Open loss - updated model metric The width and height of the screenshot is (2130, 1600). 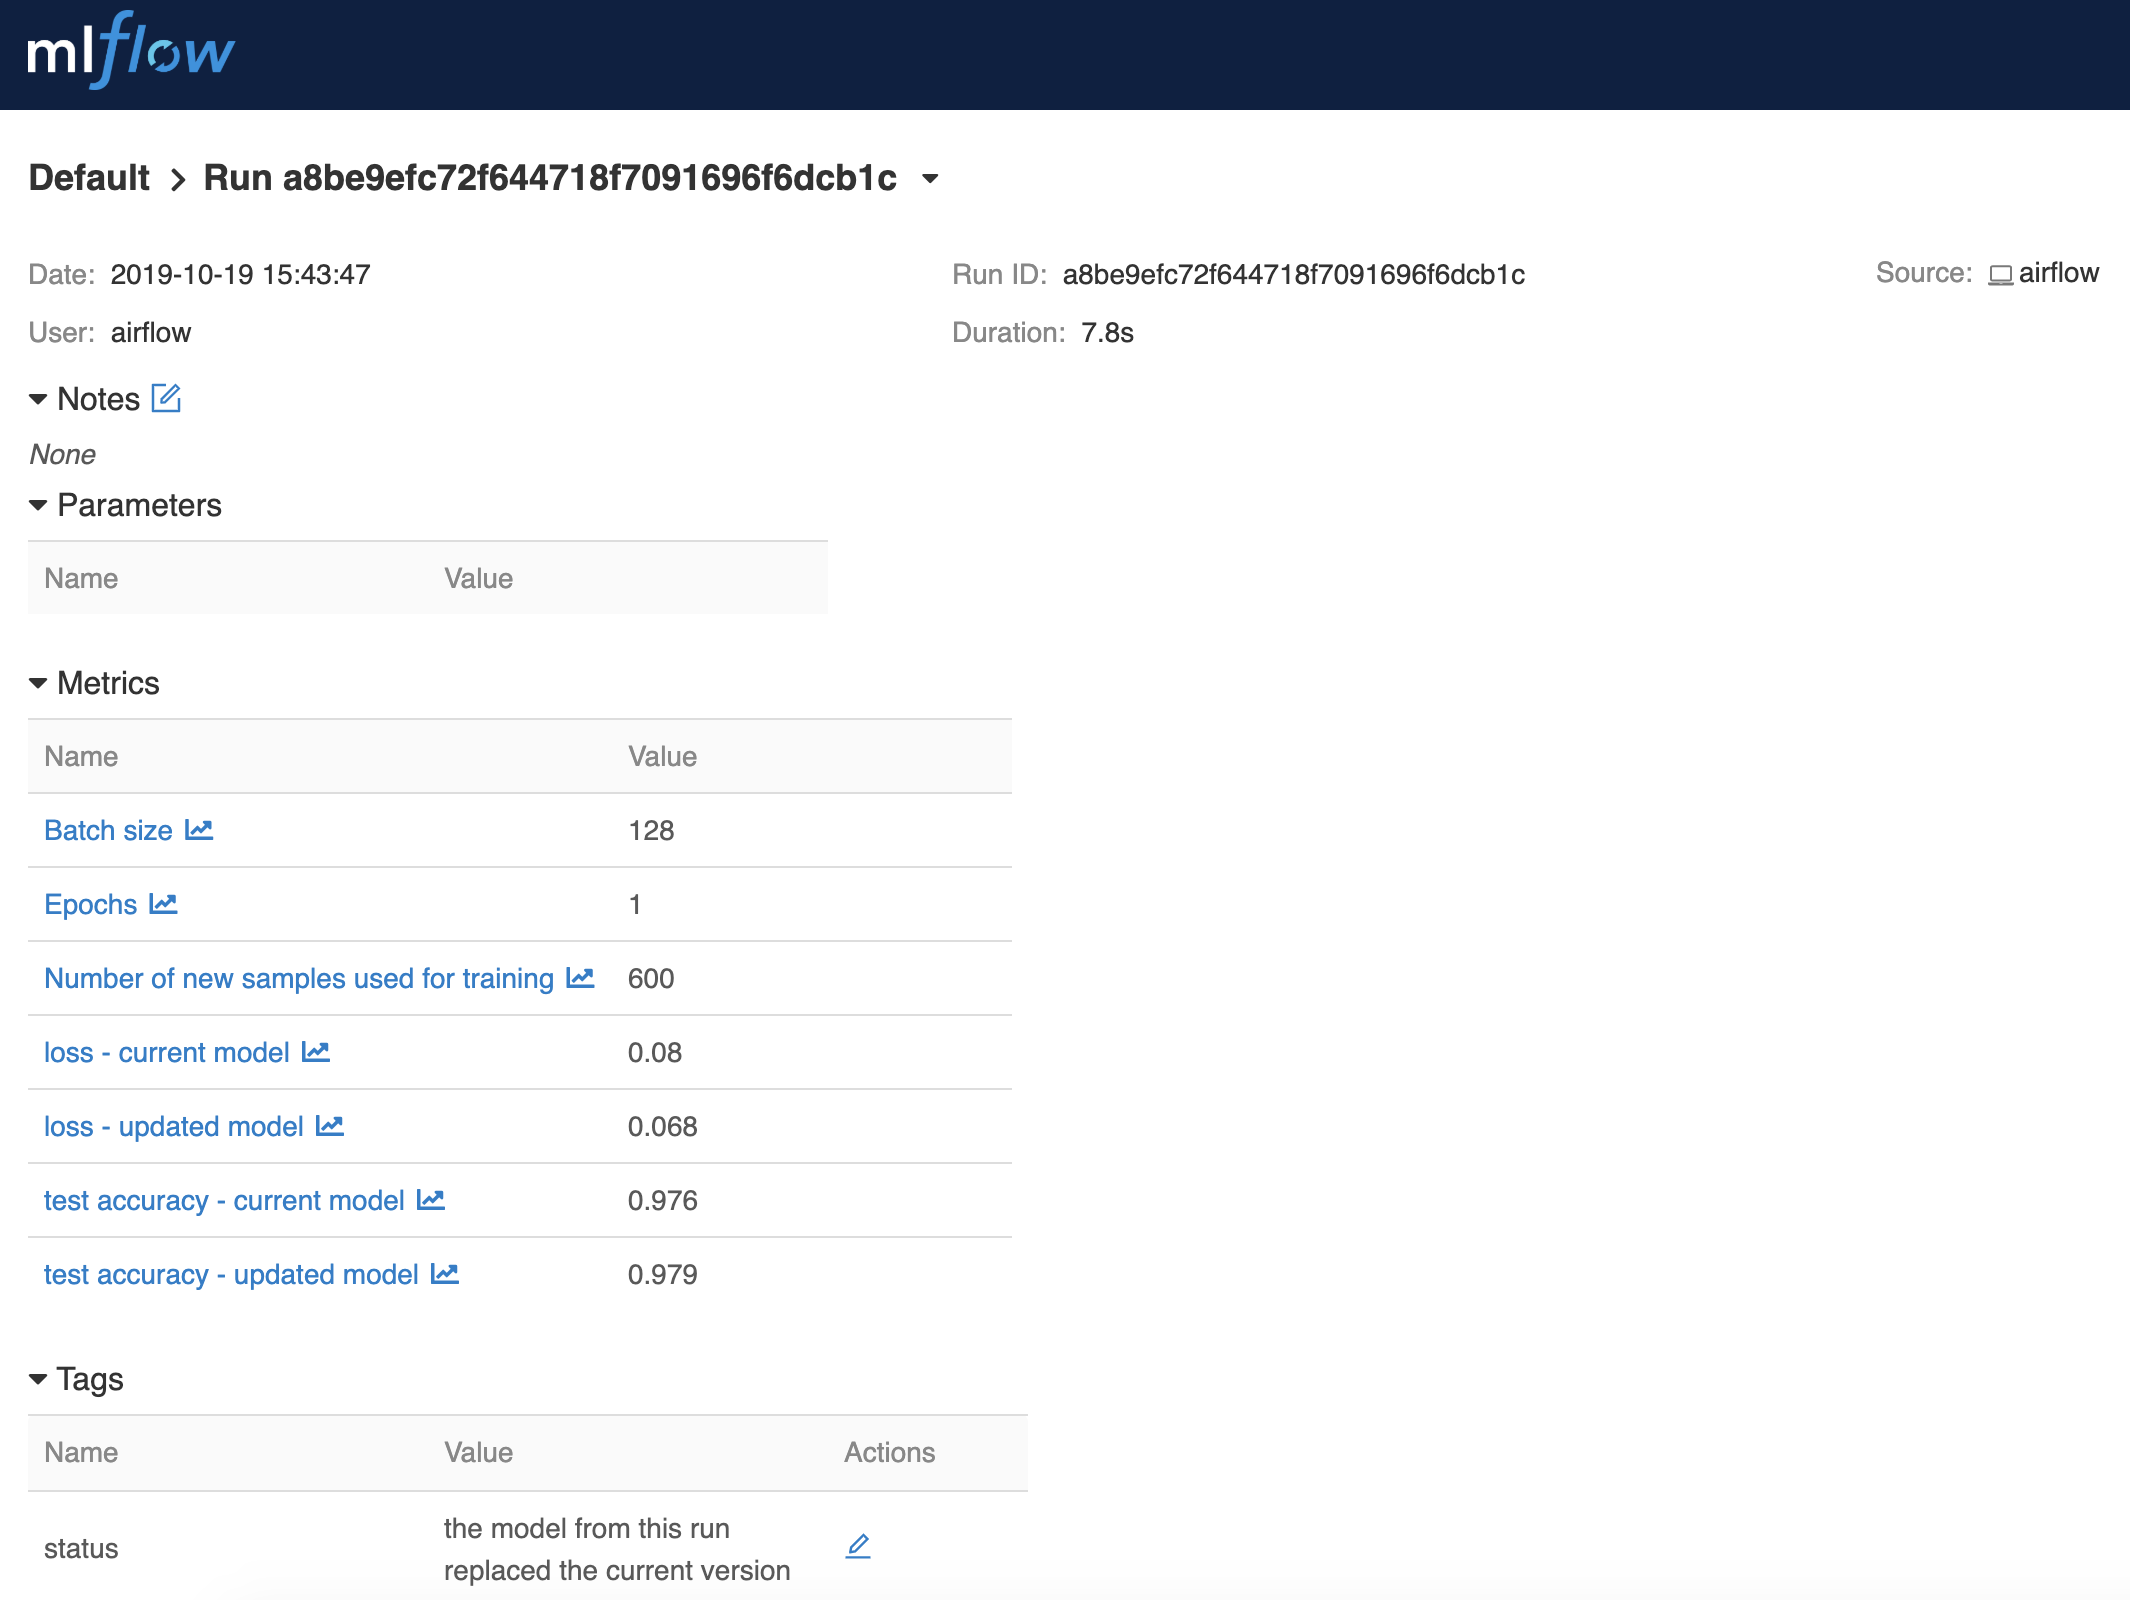pyautogui.click(x=174, y=1126)
